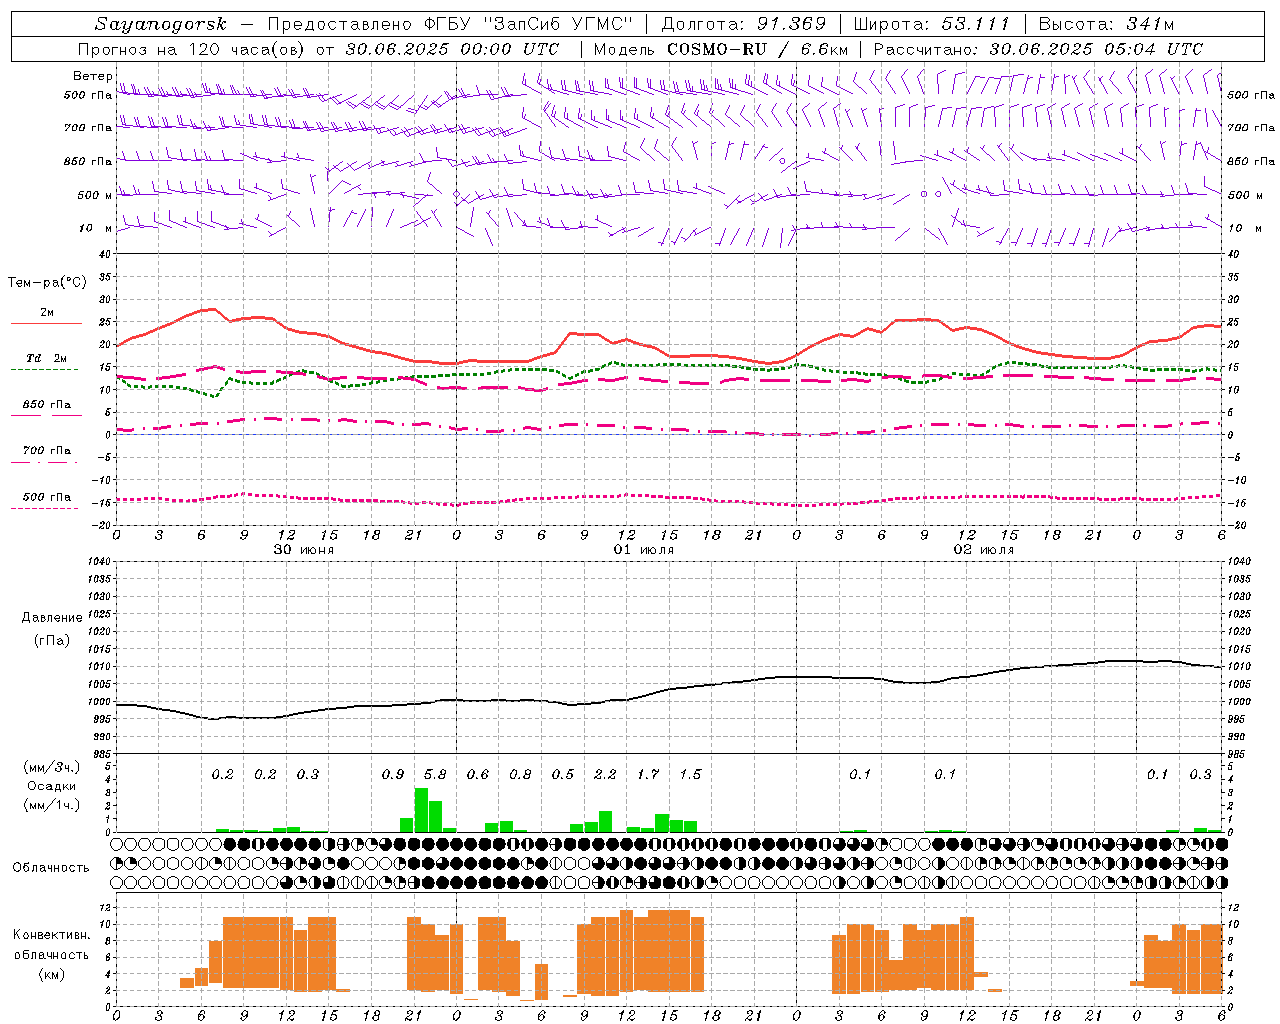The image size is (1280, 1024).
Task: Click the '2.2' precipitation total value
Action: click(x=605, y=774)
